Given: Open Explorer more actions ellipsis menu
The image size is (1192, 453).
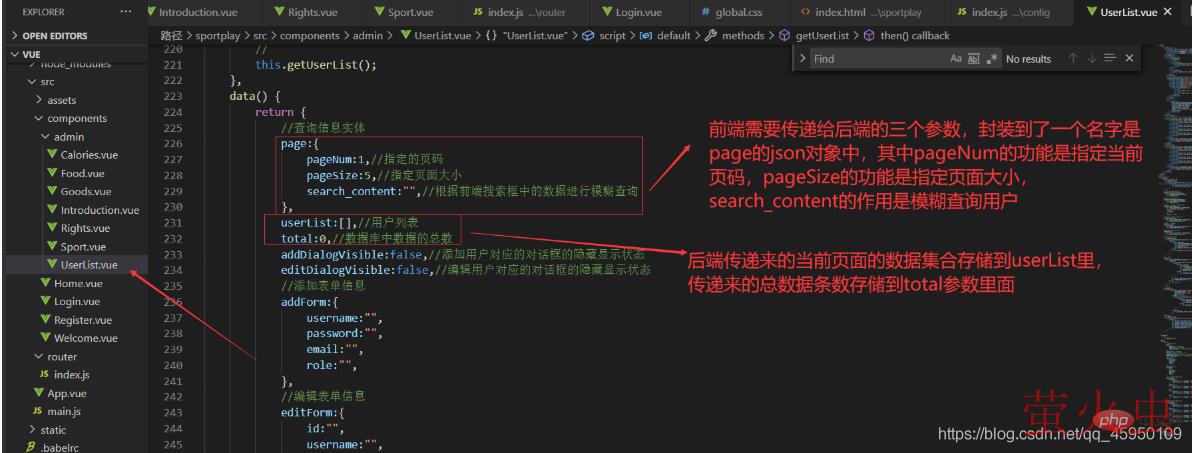Looking at the screenshot, I should coord(126,12).
